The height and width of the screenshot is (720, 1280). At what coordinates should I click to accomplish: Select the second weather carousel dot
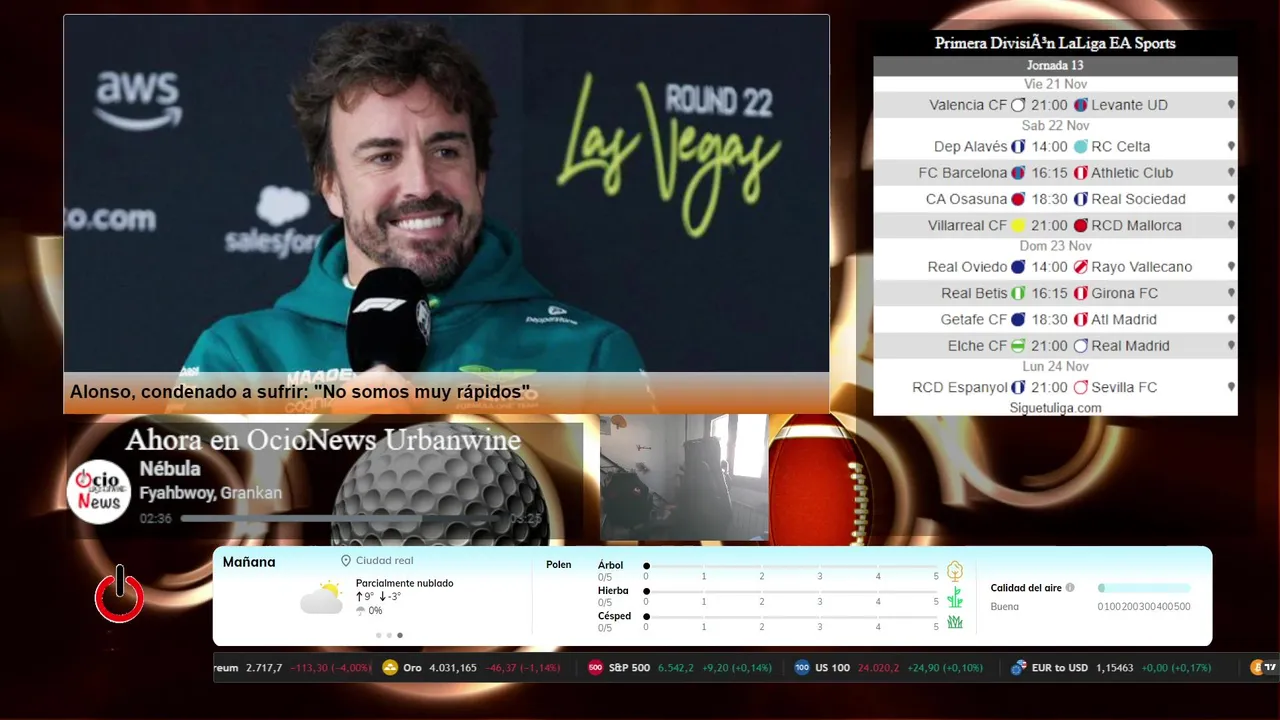(x=389, y=635)
